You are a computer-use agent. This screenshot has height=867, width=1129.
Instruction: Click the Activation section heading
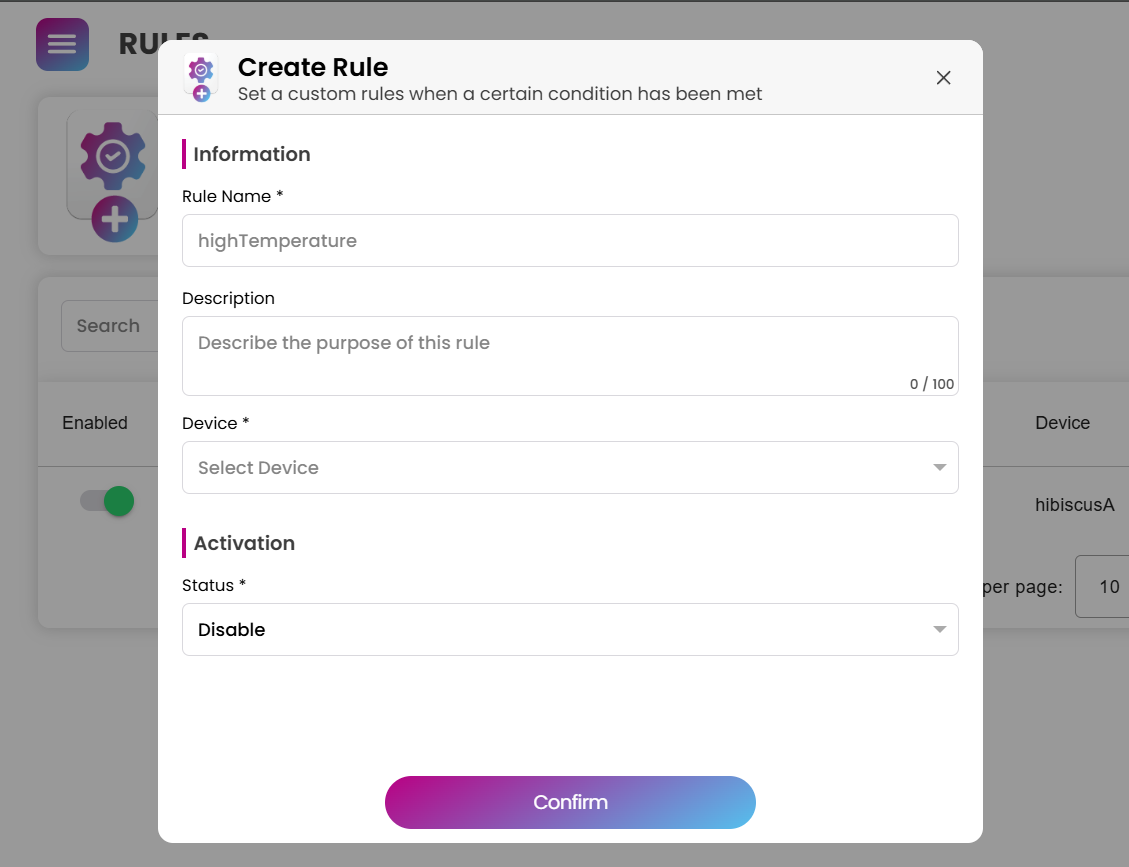[244, 543]
